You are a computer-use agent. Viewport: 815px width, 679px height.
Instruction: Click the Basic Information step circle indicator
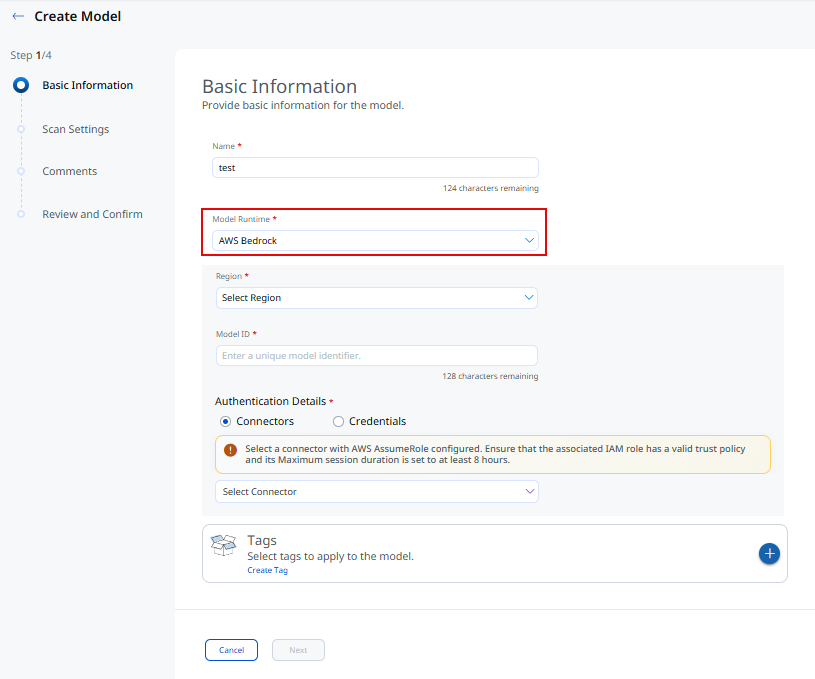tap(21, 85)
